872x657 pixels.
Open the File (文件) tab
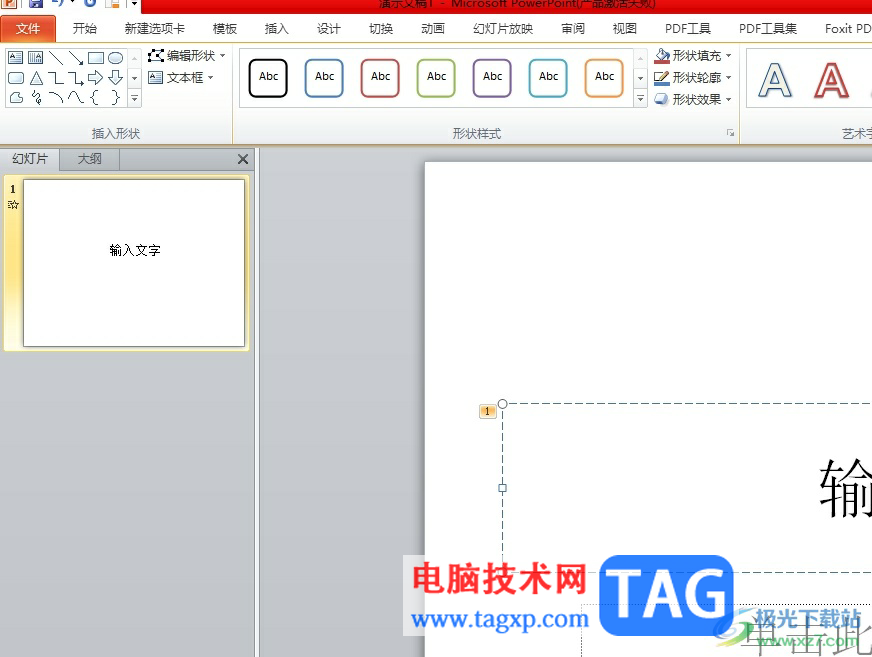[28, 28]
